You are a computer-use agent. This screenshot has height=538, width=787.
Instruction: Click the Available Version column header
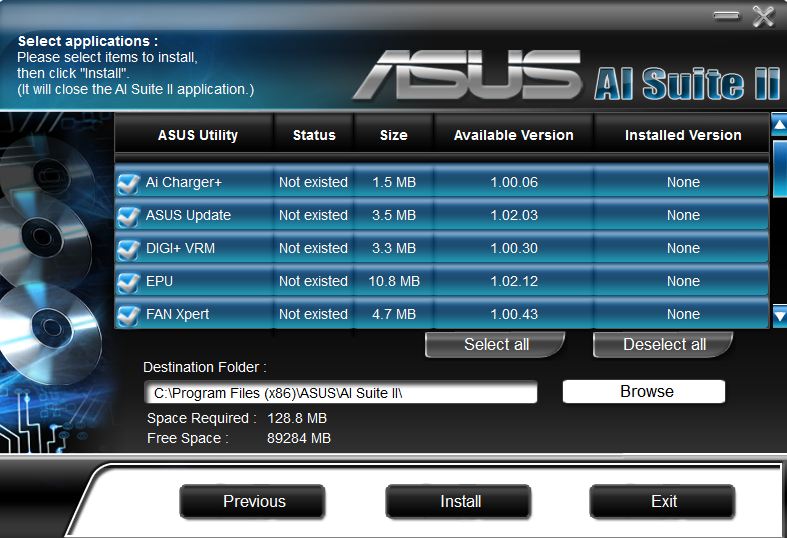513,135
